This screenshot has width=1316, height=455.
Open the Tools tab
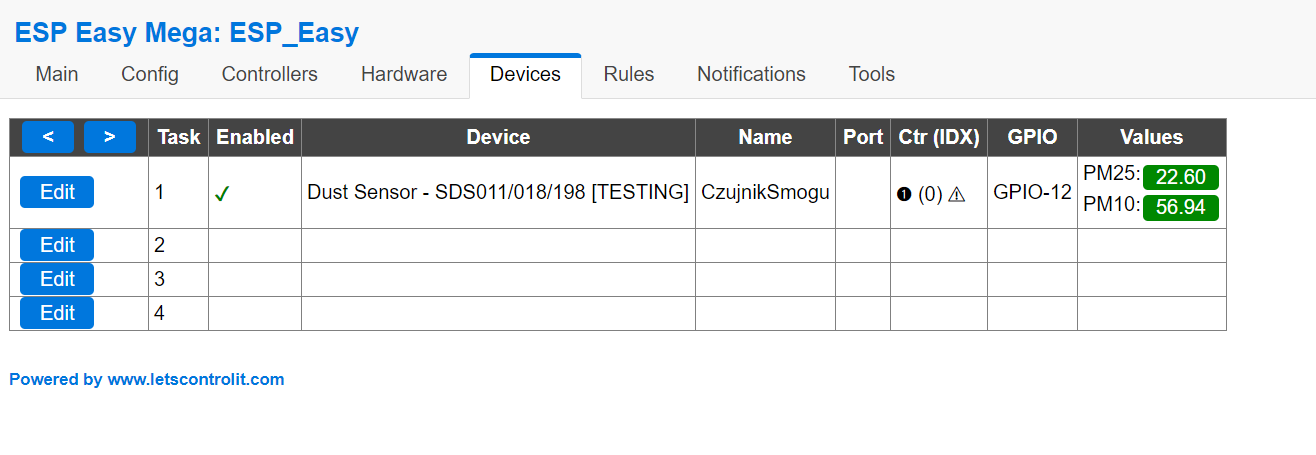click(872, 74)
